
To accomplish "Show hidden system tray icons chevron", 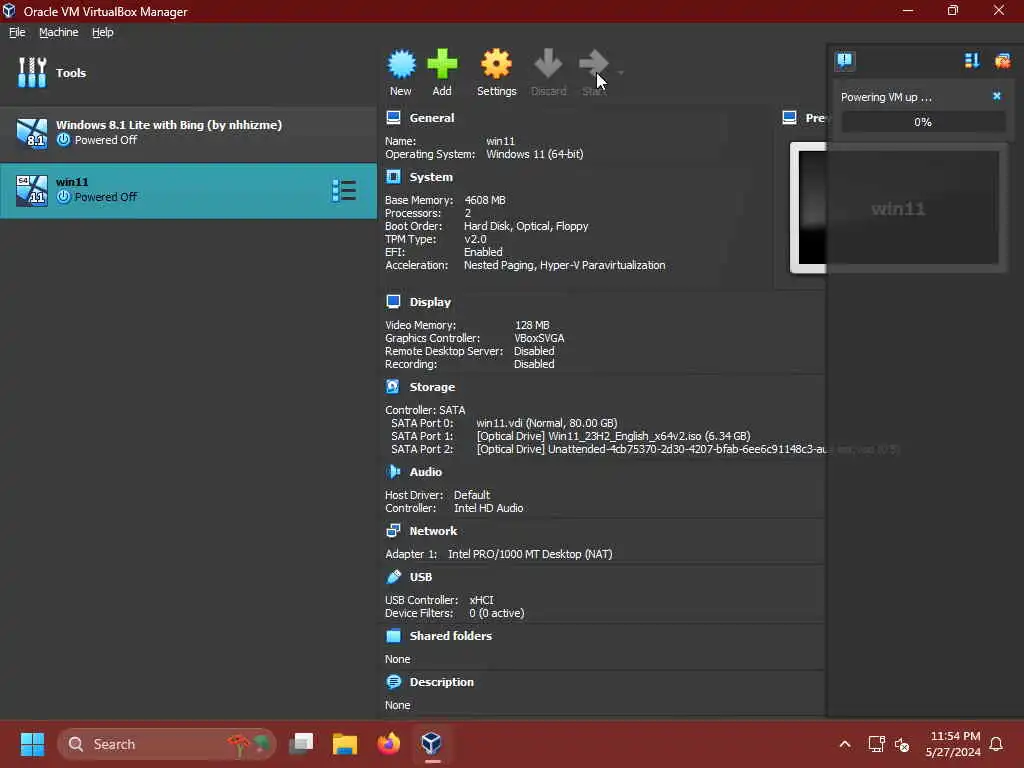I will pos(844,744).
